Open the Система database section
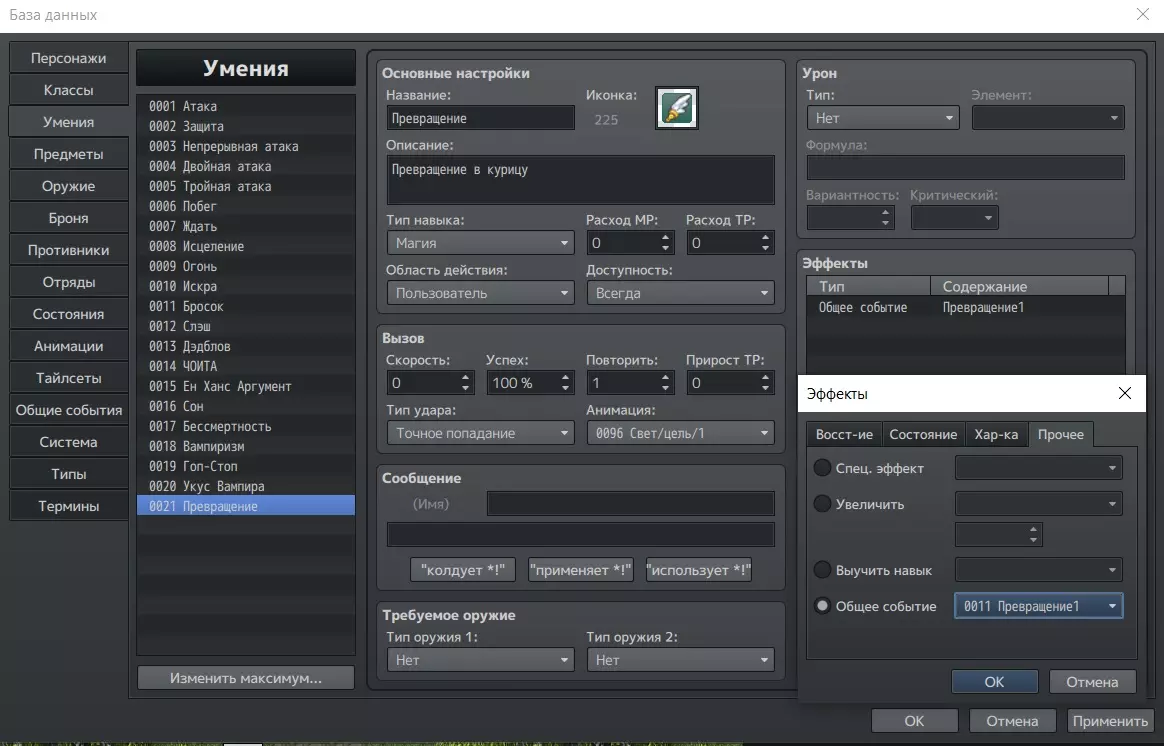This screenshot has width=1164, height=746. click(x=68, y=442)
